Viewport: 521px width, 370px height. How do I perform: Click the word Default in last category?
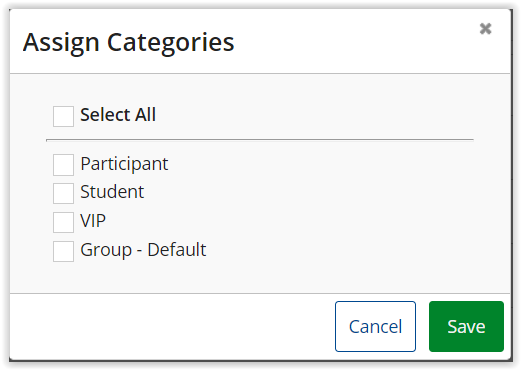point(177,250)
